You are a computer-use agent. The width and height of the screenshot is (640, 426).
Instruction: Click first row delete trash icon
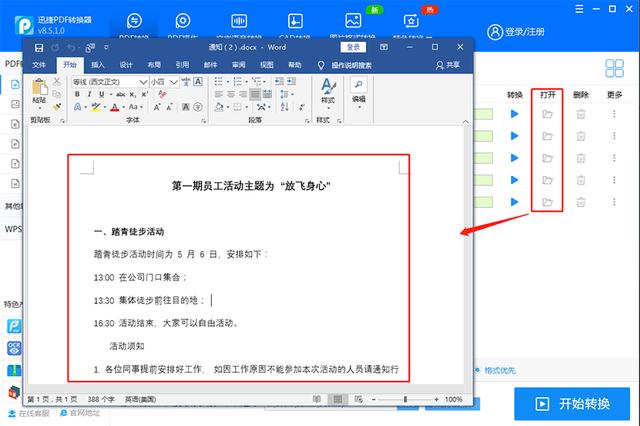point(581,114)
